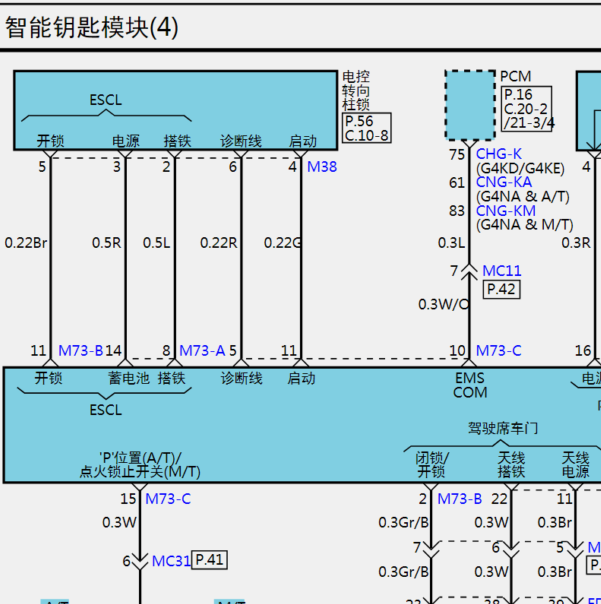Viewport: 601px width, 604px height.
Task: Click the dashed PCM module box
Action: click(470, 105)
